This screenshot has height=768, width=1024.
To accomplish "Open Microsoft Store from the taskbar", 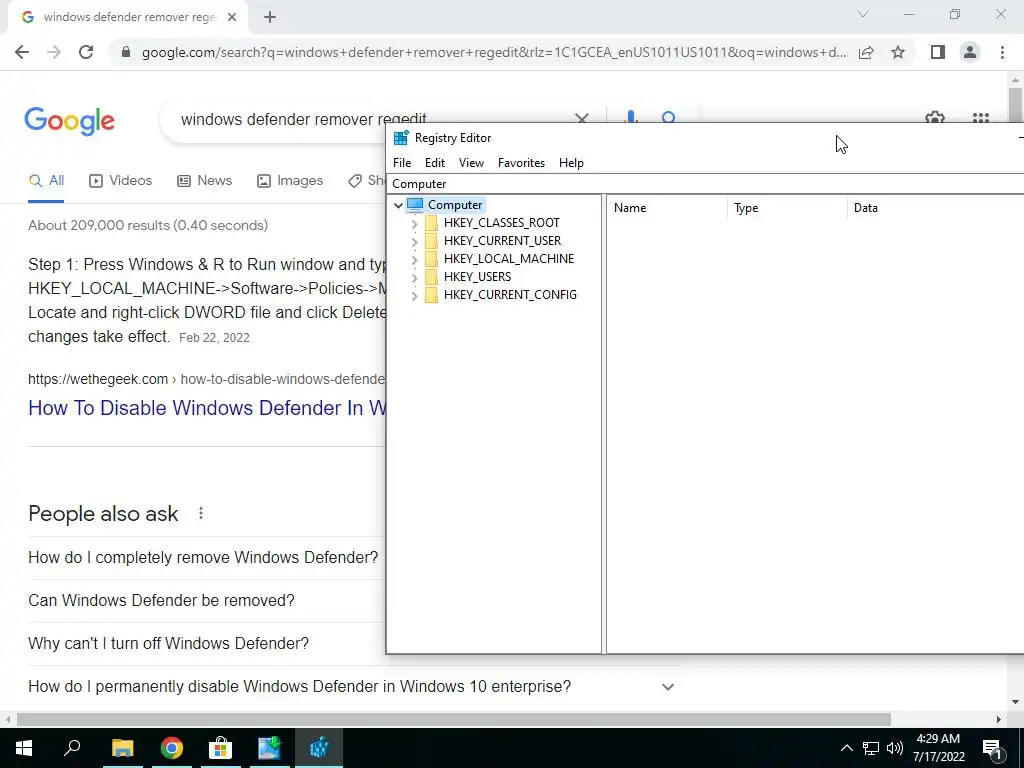I will [x=220, y=748].
